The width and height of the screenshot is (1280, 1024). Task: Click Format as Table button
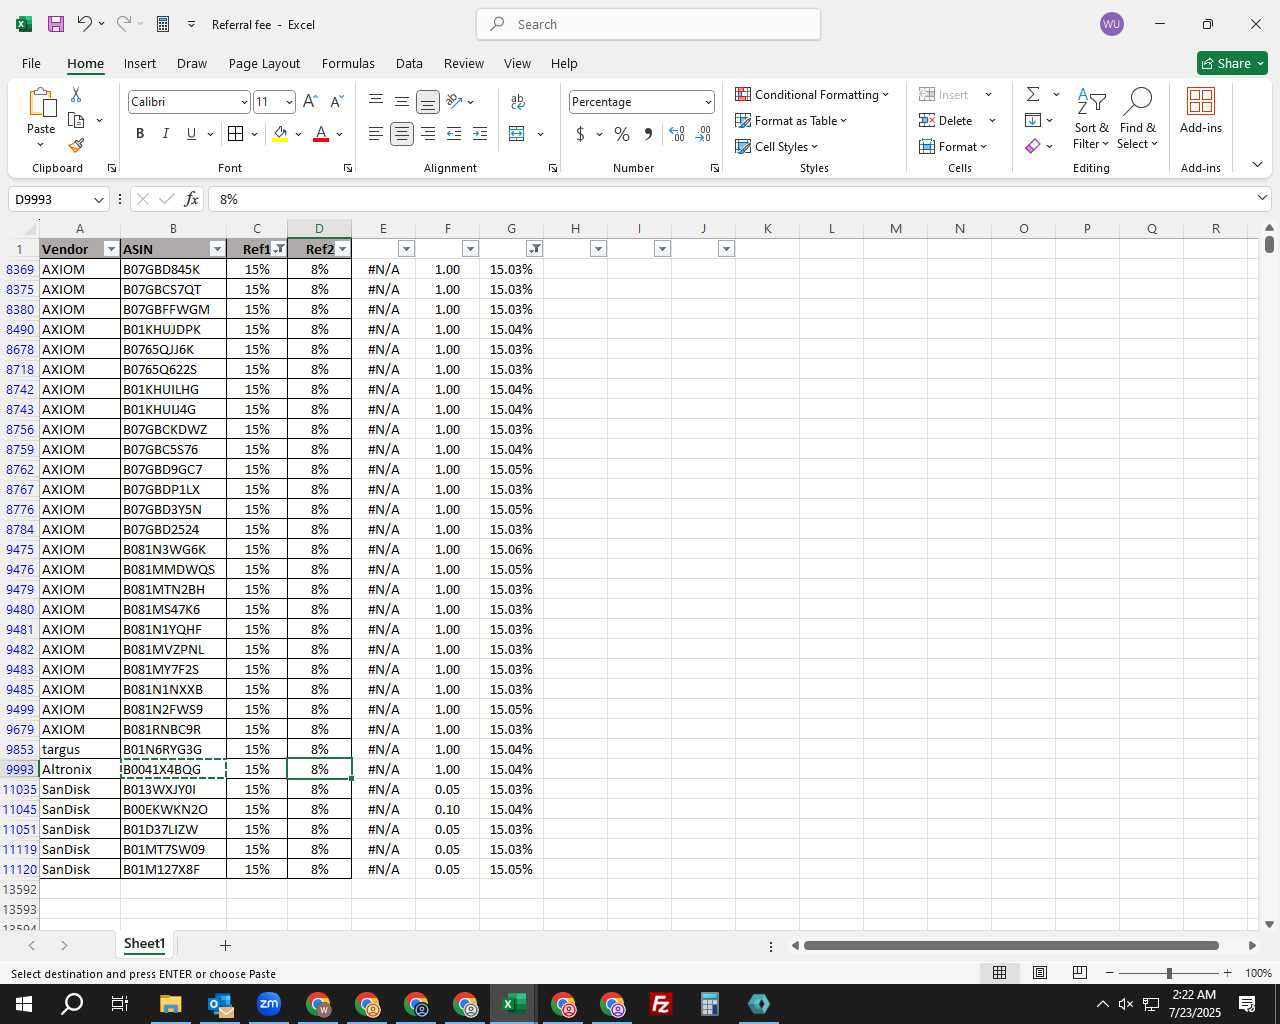(791, 120)
